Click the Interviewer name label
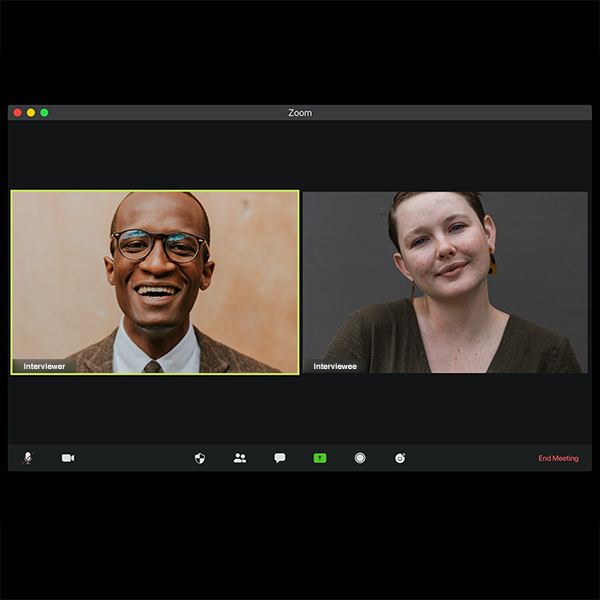600x600 pixels. (x=44, y=367)
